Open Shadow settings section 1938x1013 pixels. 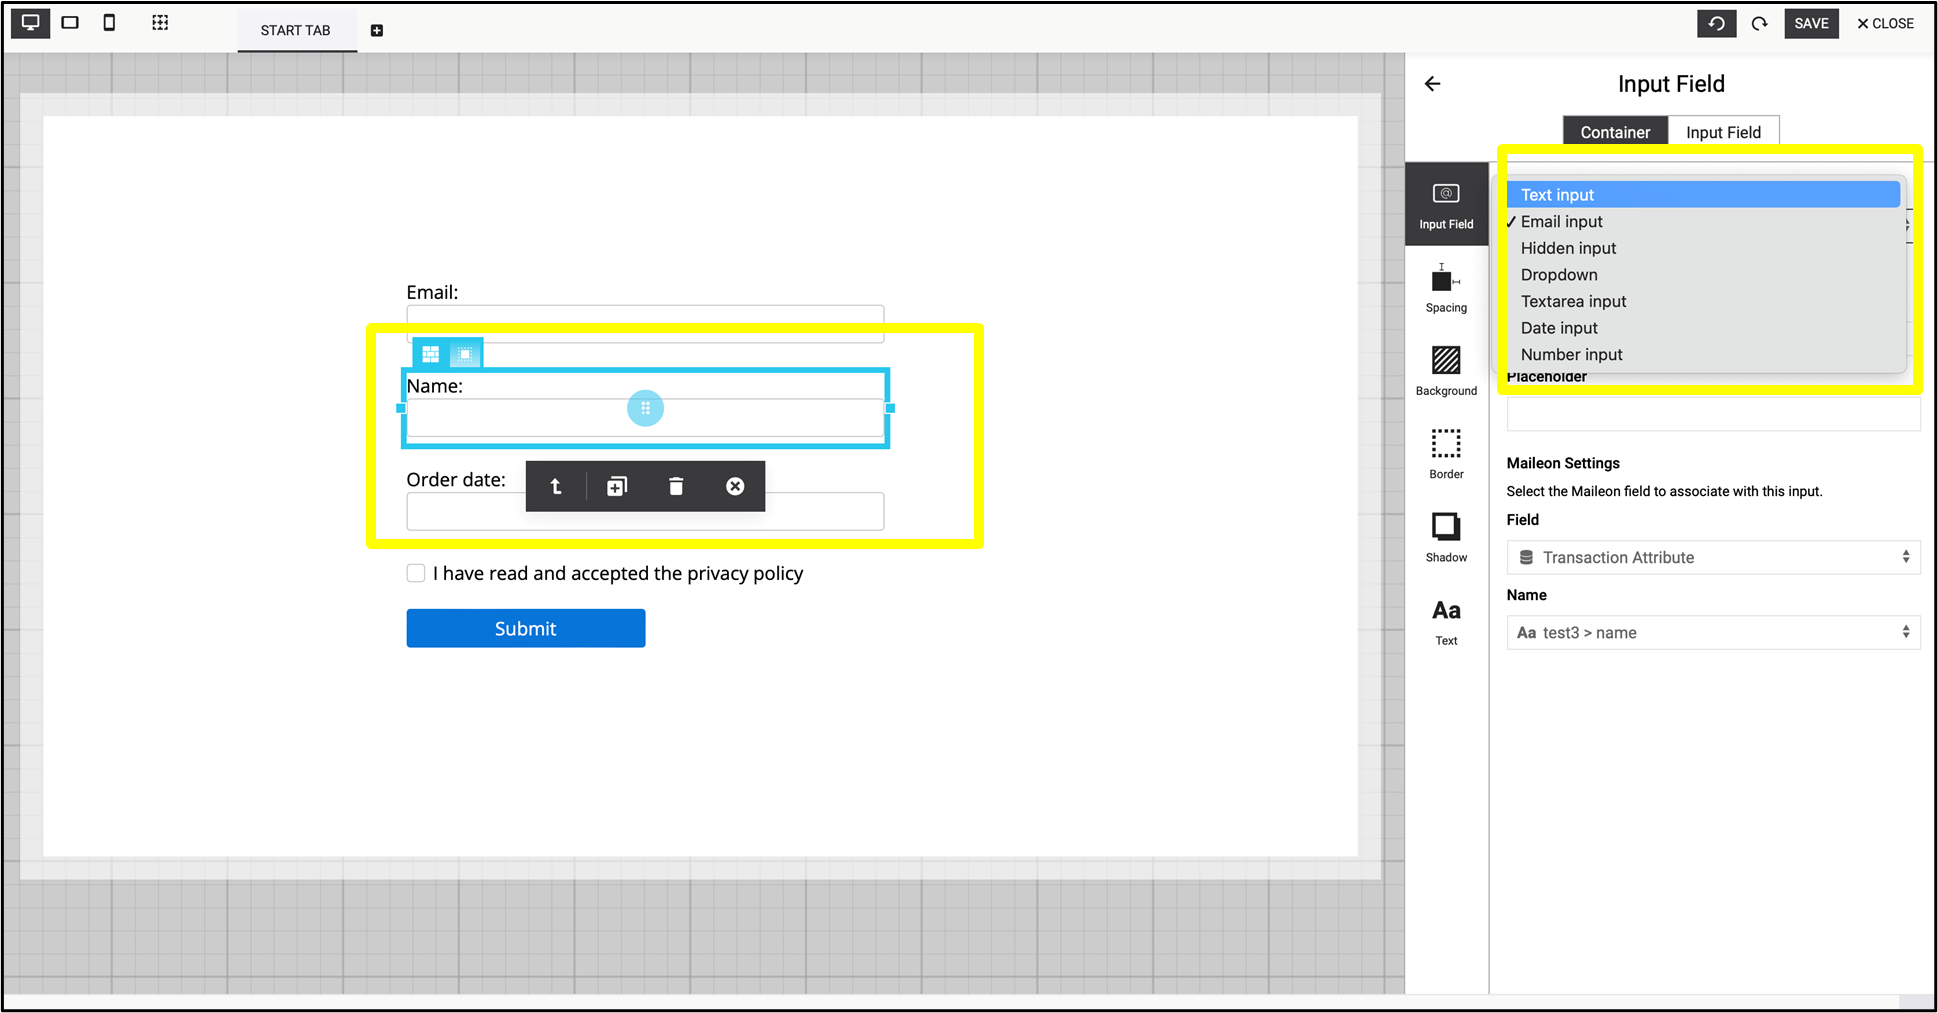click(x=1446, y=537)
